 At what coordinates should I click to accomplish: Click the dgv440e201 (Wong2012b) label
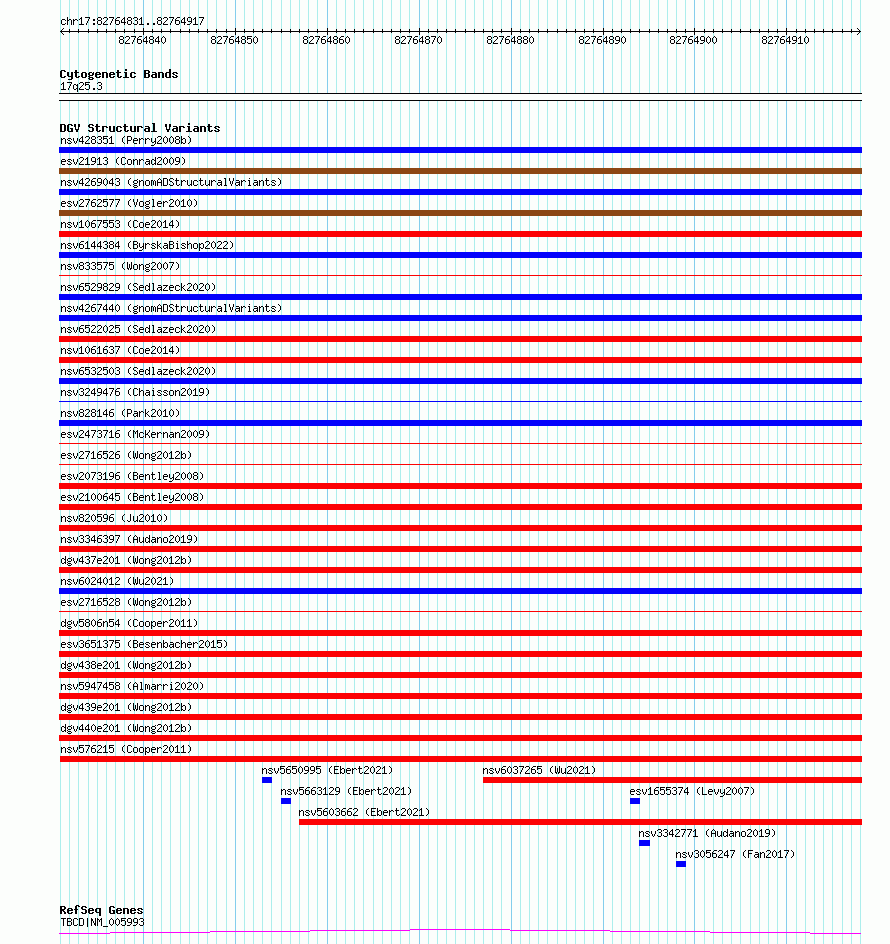126,730
